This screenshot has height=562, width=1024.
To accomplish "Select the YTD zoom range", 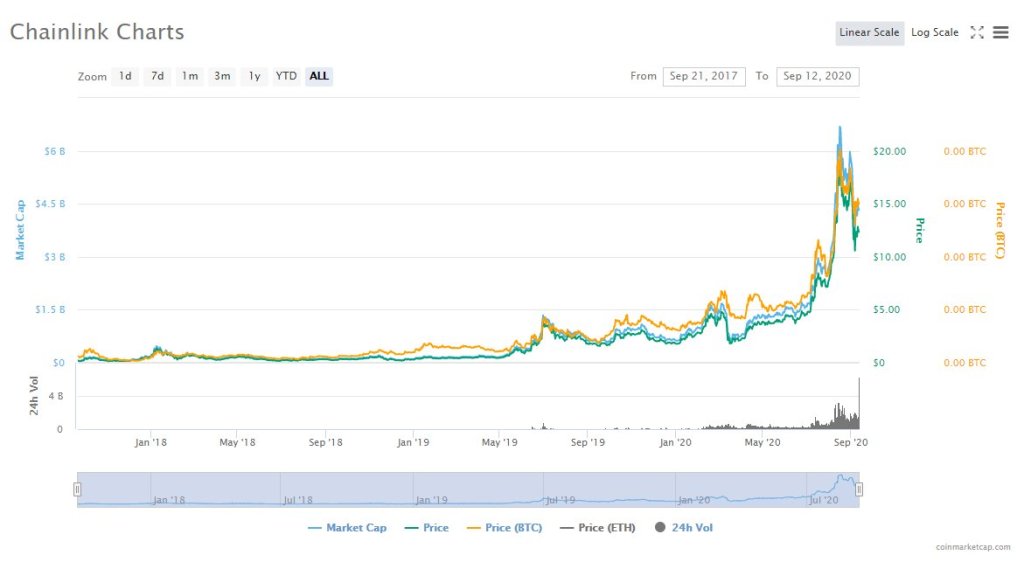I will 286,76.
